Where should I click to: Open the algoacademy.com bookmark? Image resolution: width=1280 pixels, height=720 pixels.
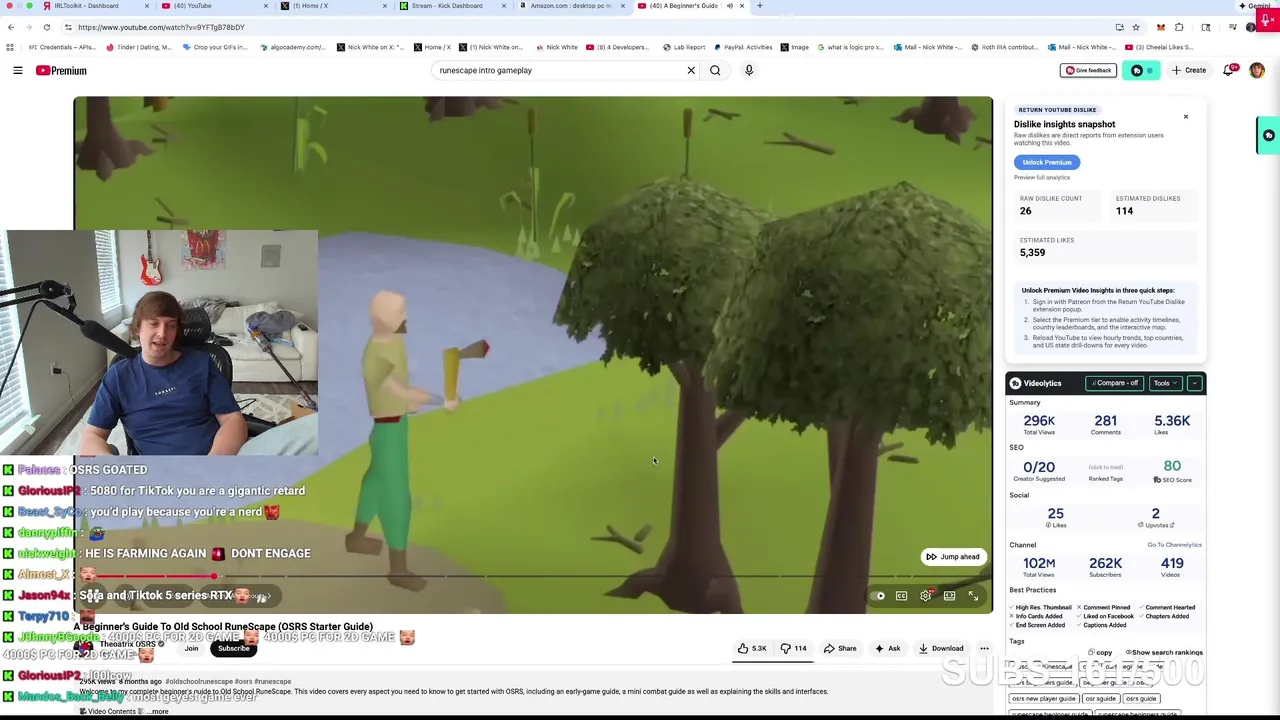pos(293,47)
